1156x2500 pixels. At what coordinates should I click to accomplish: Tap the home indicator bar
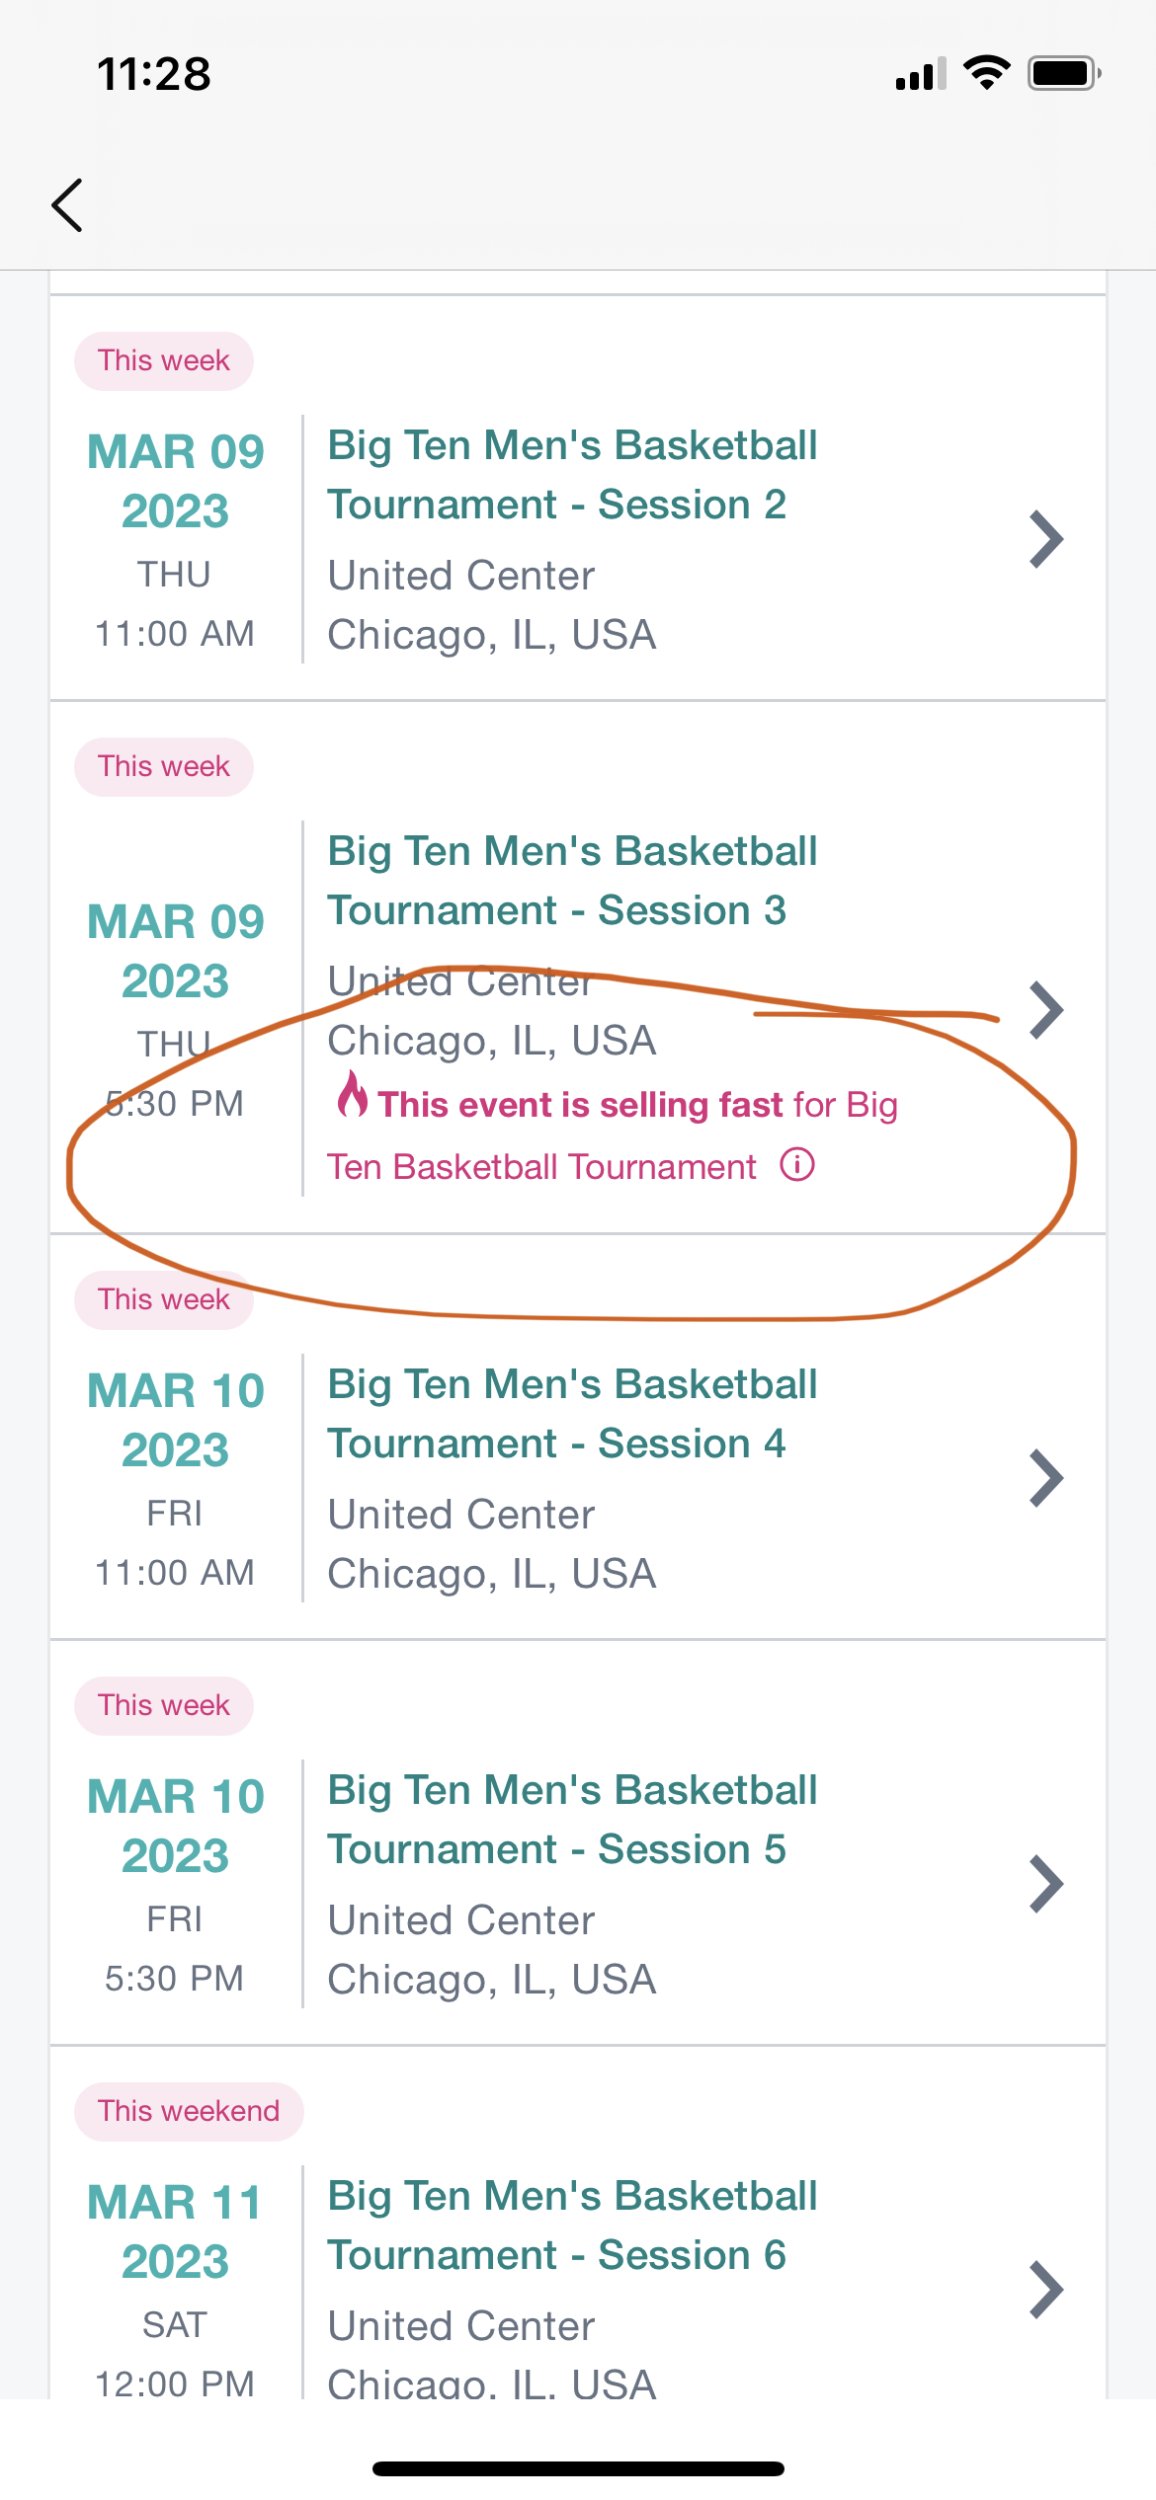[x=578, y=2469]
